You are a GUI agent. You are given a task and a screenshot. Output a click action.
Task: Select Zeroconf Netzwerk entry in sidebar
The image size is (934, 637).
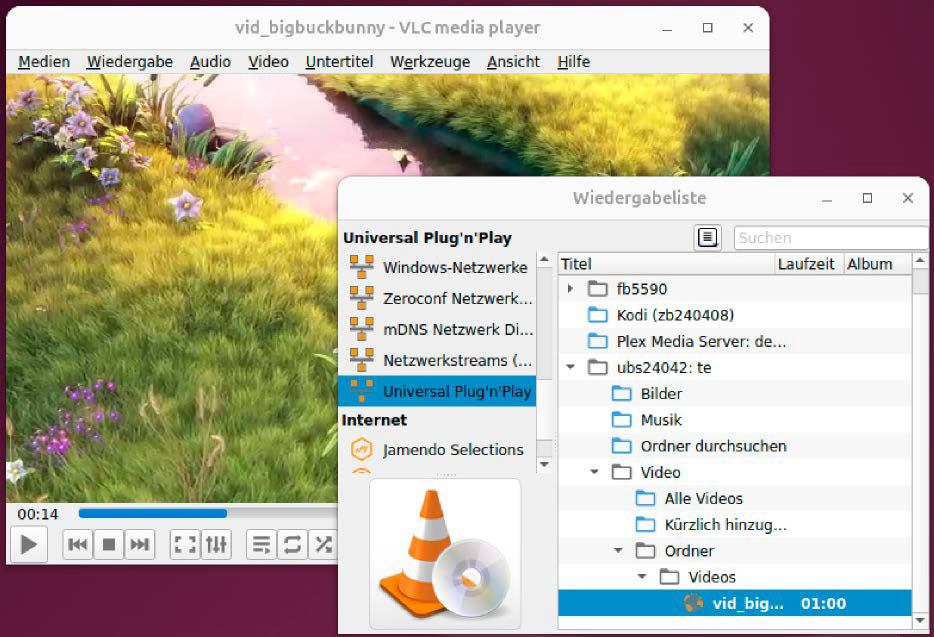point(437,298)
